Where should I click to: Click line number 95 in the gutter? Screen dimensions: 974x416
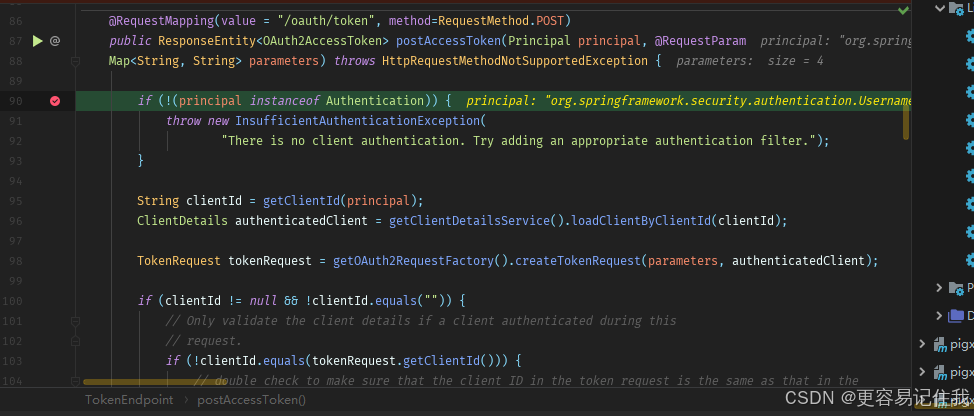(16, 201)
